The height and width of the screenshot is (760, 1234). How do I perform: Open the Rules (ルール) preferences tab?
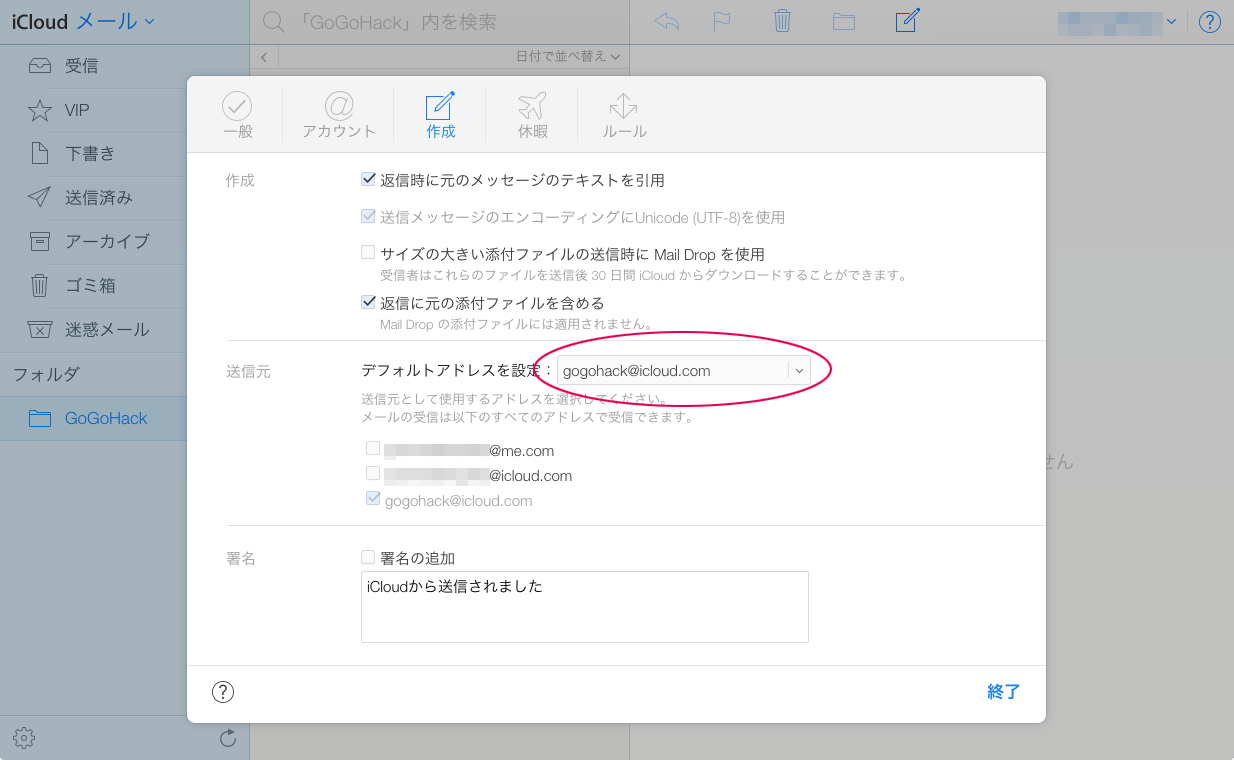624,115
